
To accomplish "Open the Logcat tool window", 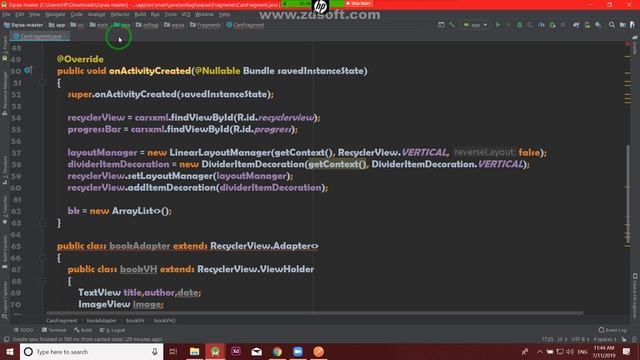I will [x=113, y=330].
